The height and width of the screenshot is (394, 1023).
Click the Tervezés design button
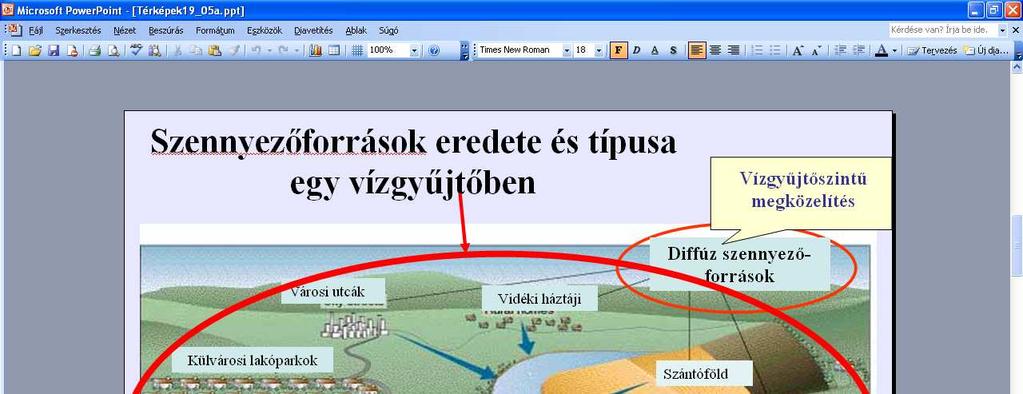click(932, 50)
